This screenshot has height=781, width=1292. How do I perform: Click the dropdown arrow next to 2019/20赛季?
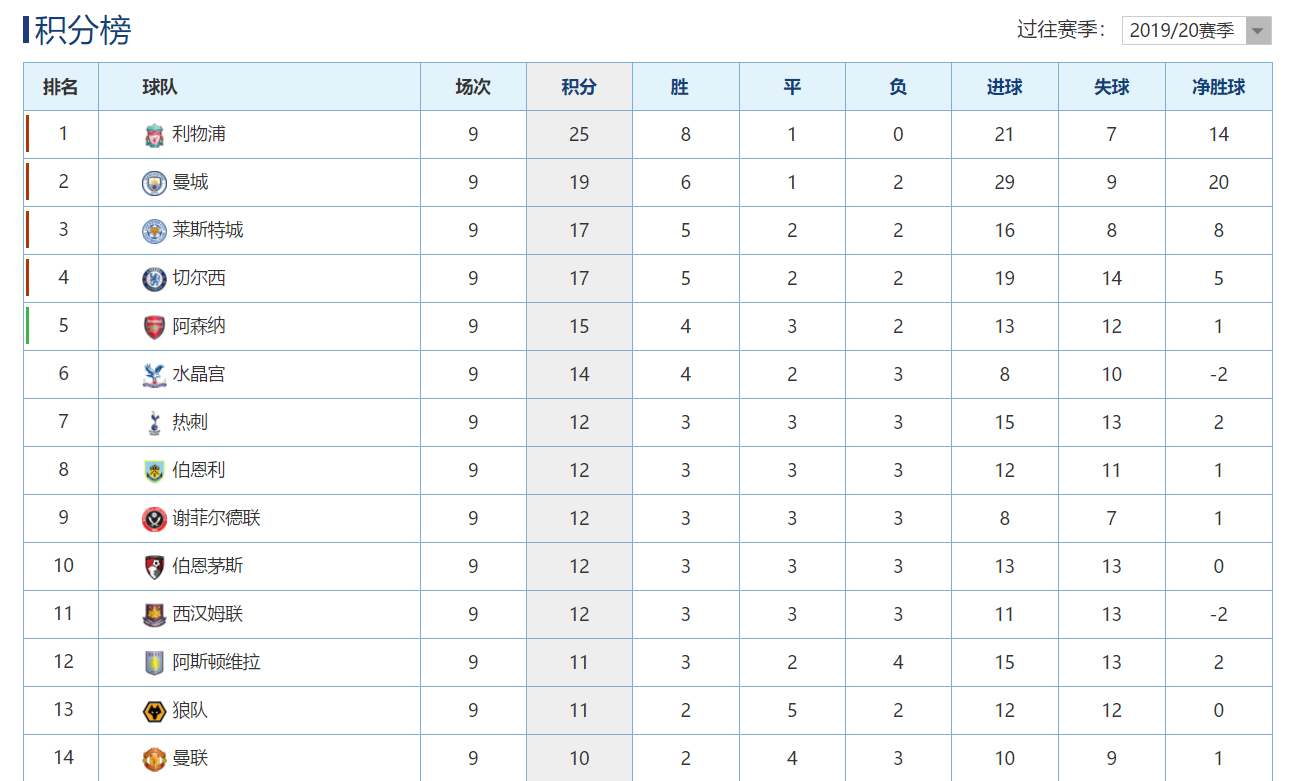(x=1259, y=31)
